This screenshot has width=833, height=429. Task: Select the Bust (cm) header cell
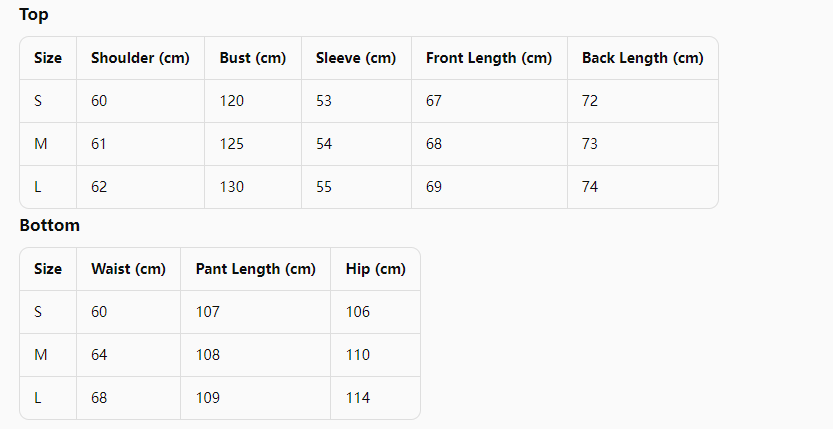[253, 58]
